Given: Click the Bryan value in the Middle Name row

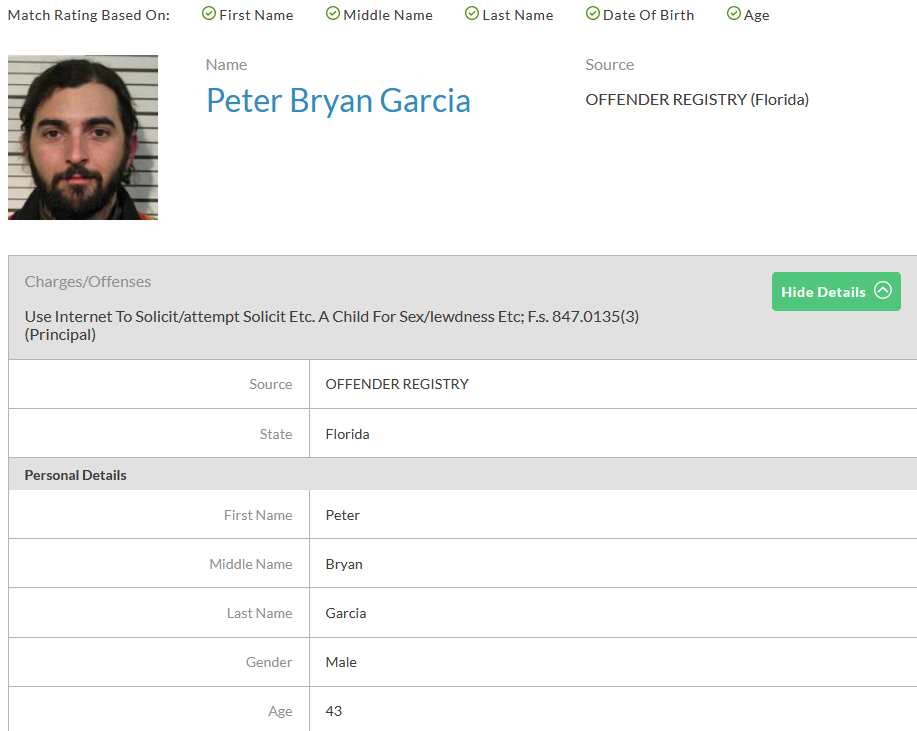Looking at the screenshot, I should pyautogui.click(x=344, y=564).
